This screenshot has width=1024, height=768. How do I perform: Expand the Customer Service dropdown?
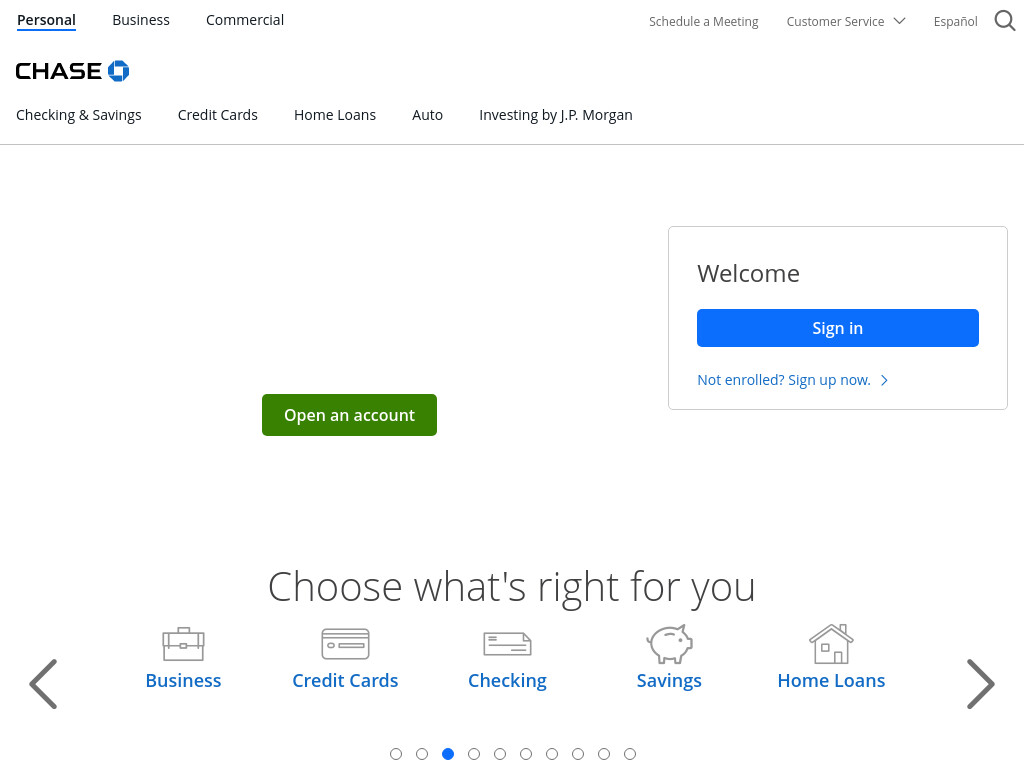tap(846, 22)
